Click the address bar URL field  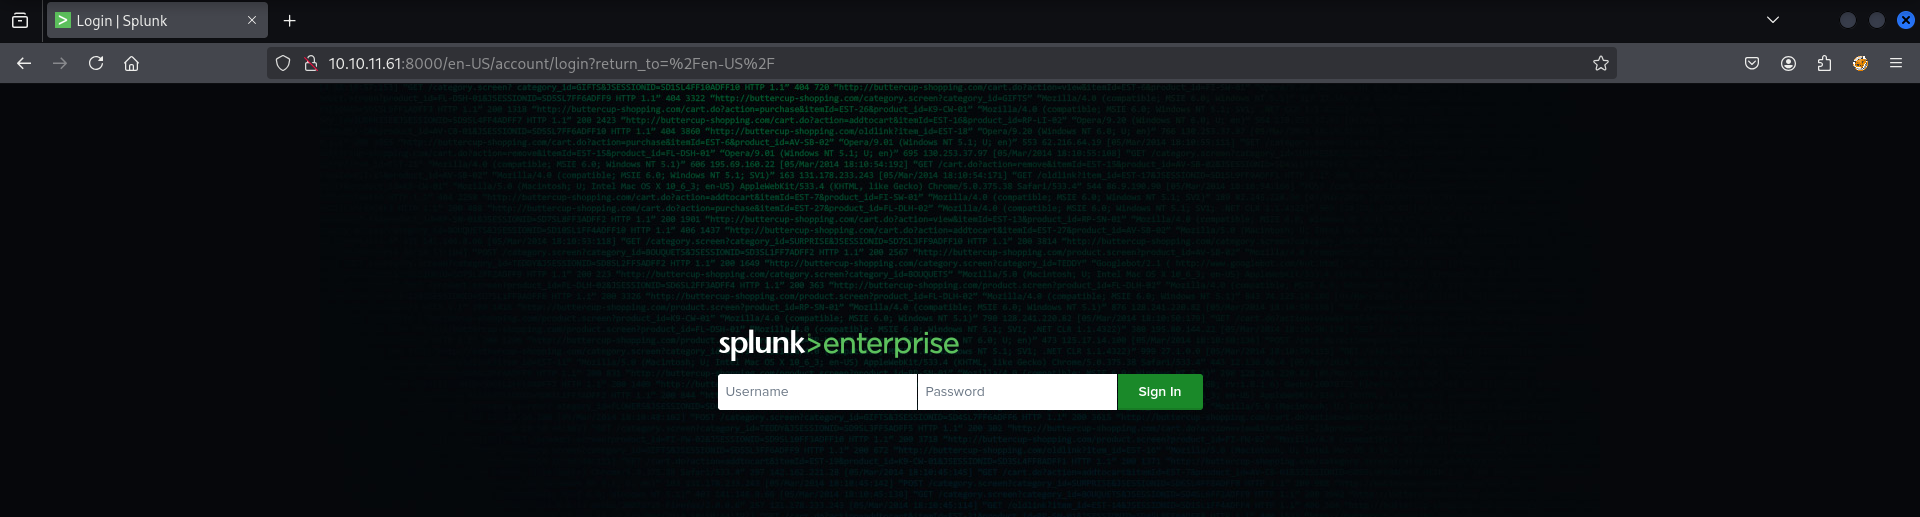click(900, 63)
